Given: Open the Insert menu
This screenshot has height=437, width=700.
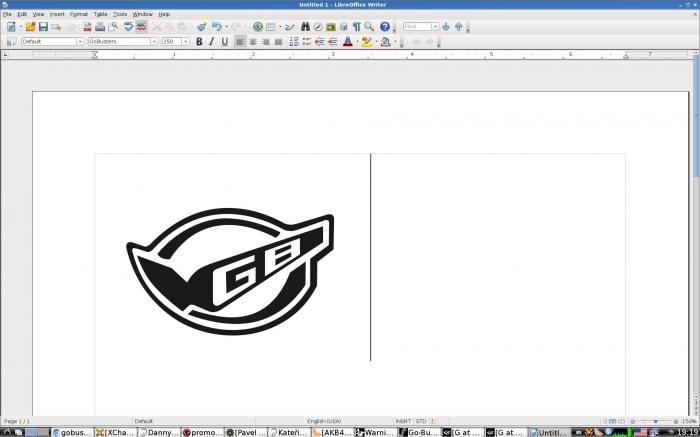Looking at the screenshot, I should tap(57, 14).
